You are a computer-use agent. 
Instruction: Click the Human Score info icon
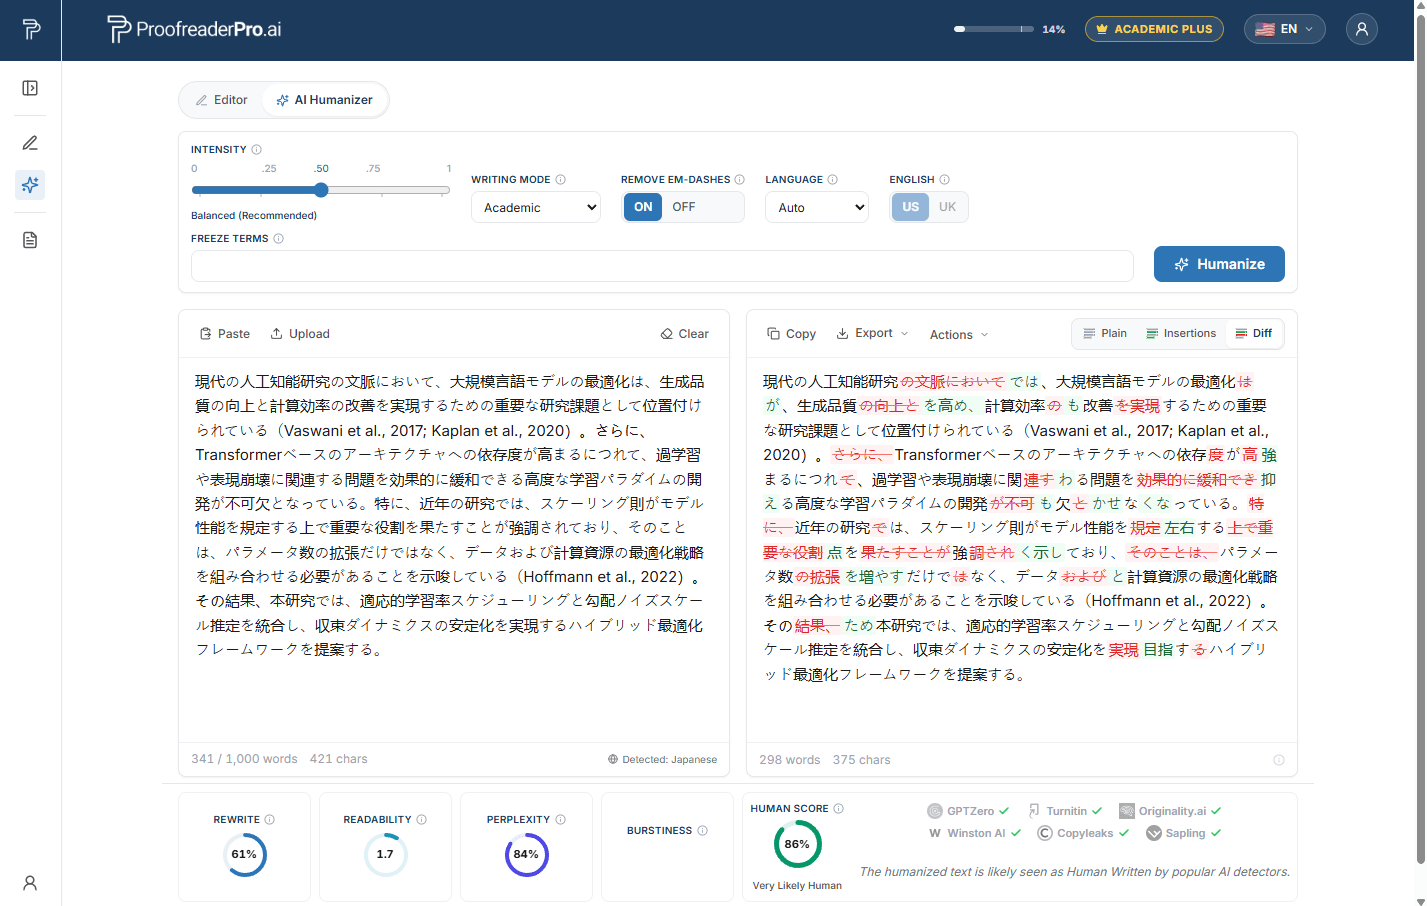tap(838, 809)
